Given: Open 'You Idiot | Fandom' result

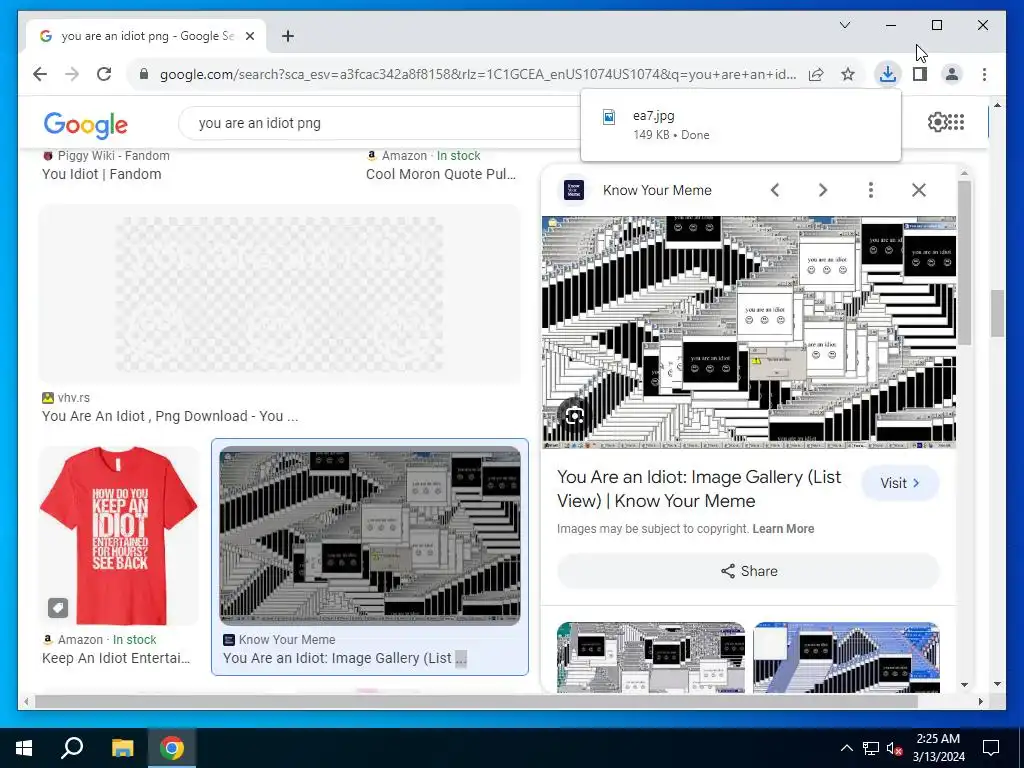Looking at the screenshot, I should [x=101, y=174].
